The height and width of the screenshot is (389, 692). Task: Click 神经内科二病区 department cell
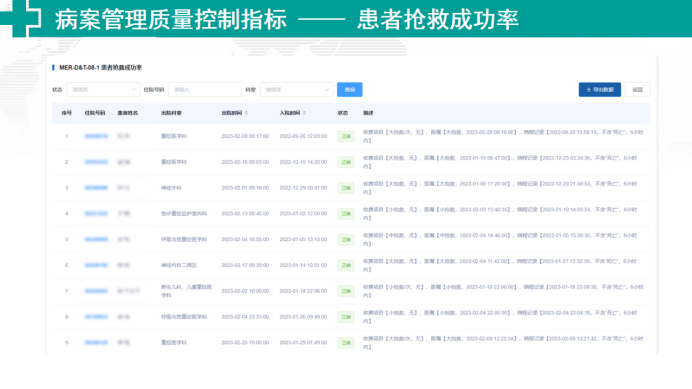coord(179,265)
